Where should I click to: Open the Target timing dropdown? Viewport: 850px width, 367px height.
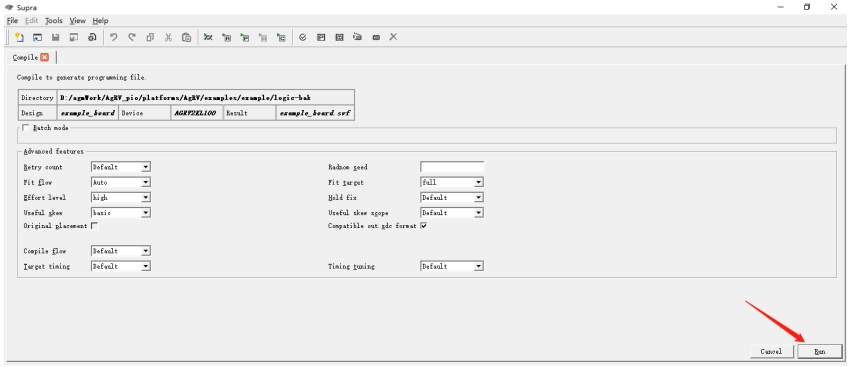click(120, 266)
